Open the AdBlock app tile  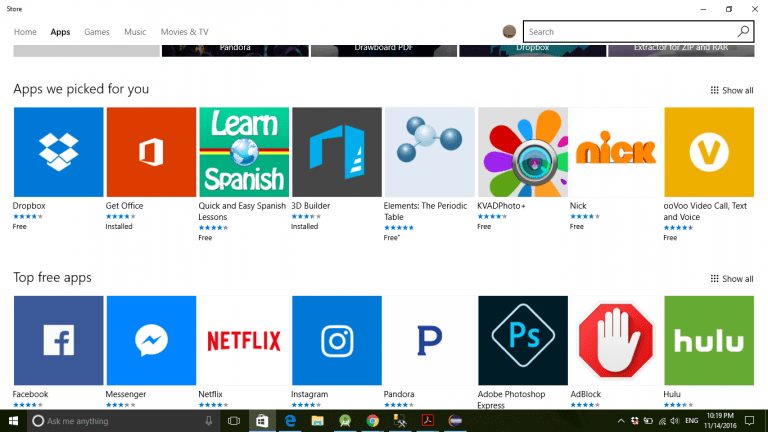[x=615, y=340]
